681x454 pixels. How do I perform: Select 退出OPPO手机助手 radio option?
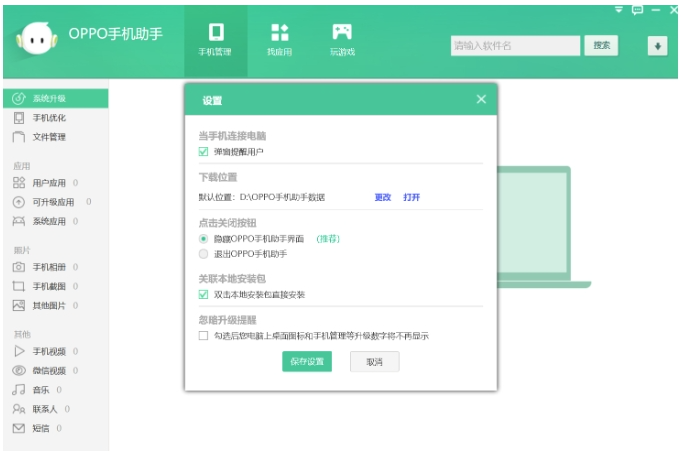tap(204, 254)
